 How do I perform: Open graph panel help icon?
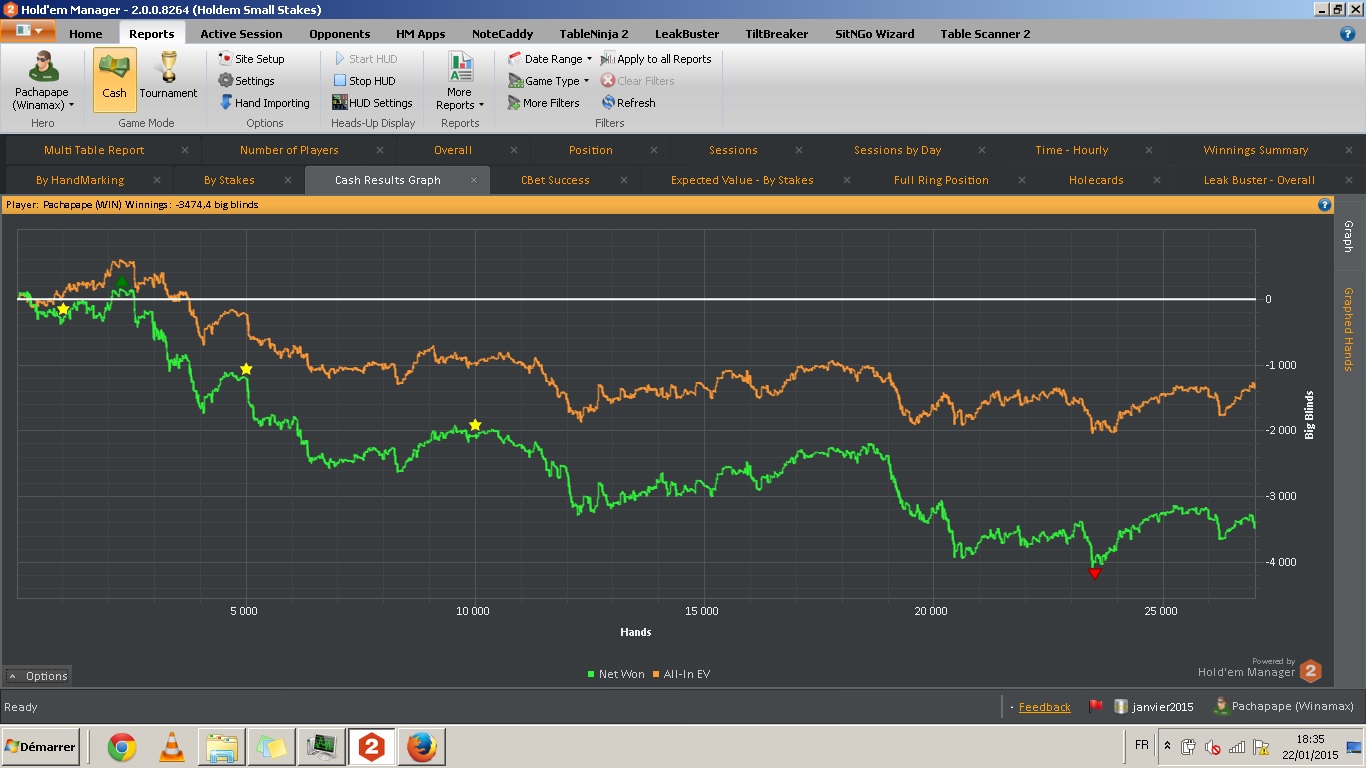[1324, 205]
